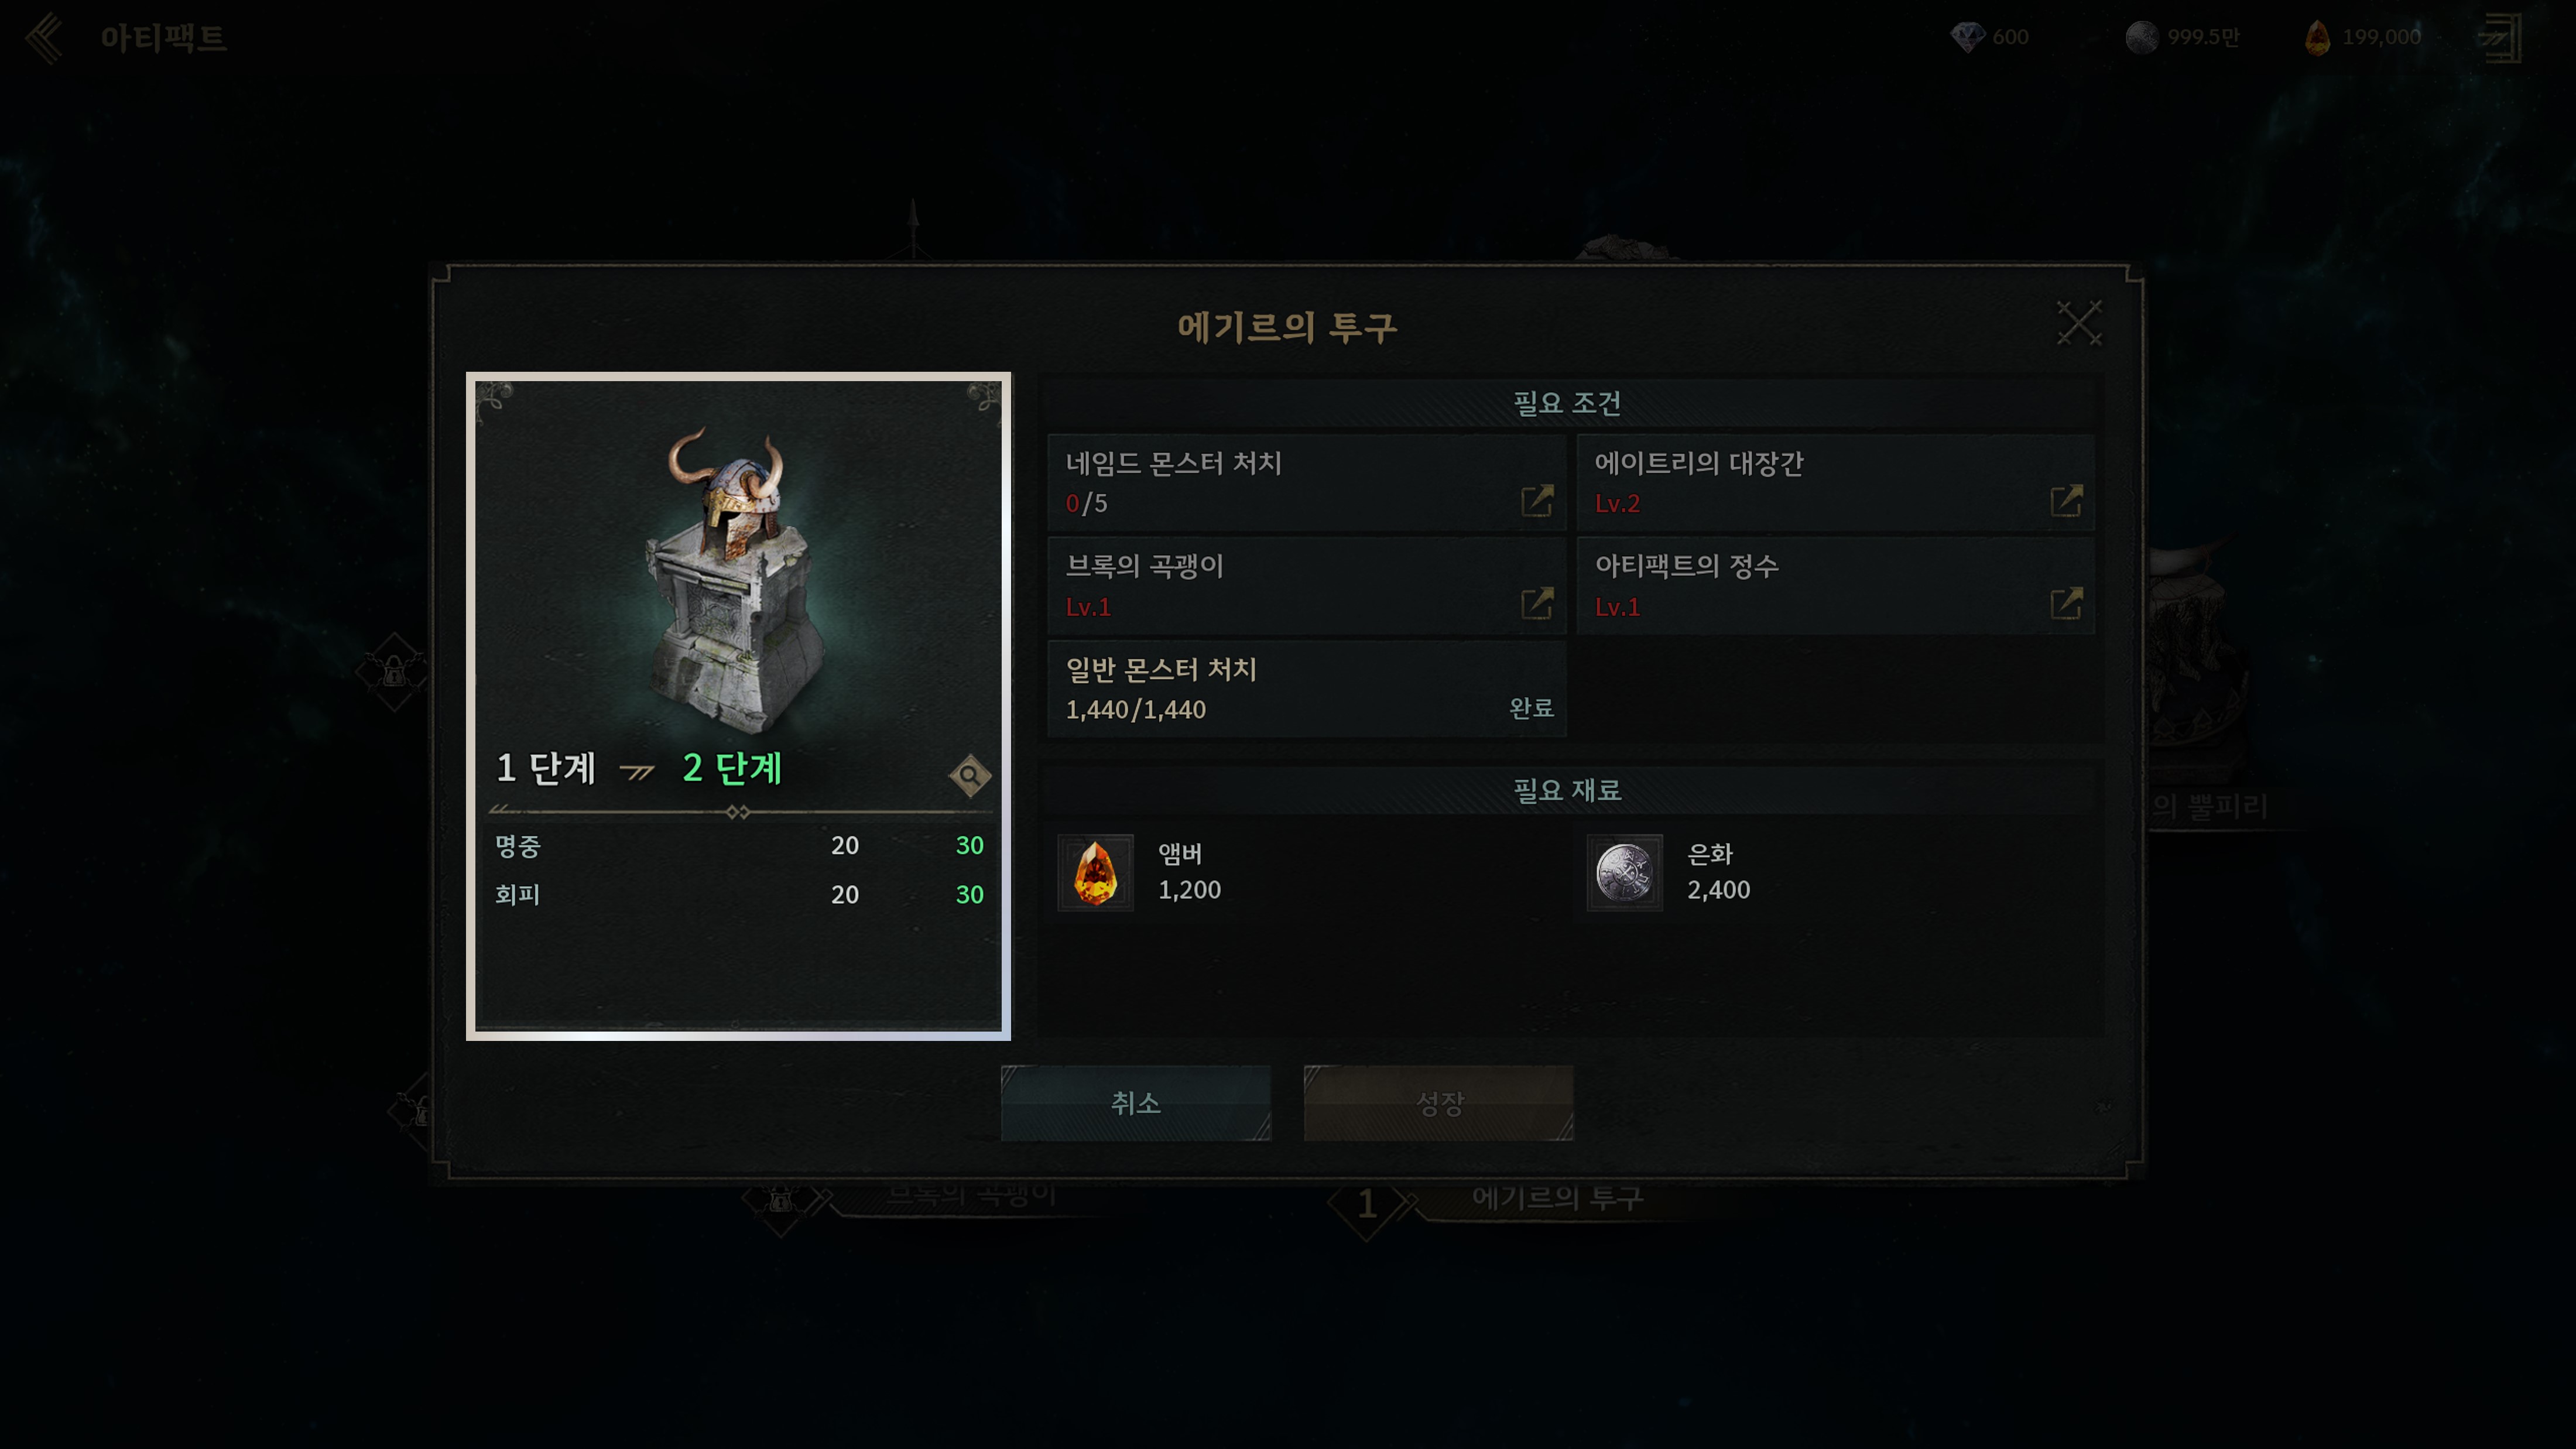The width and height of the screenshot is (2576, 1449).
Task: Click the diamond currency icon showing 600
Action: pos(1967,37)
